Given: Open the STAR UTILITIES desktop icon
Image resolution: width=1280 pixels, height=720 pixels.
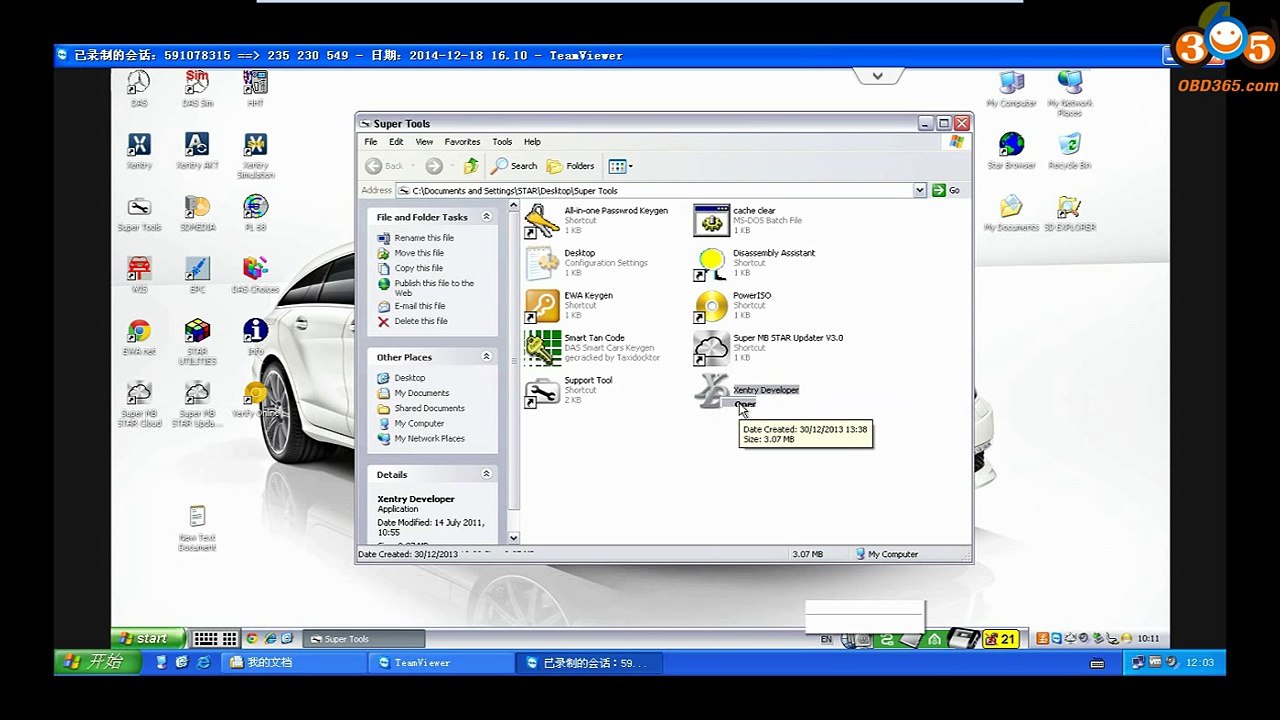Looking at the screenshot, I should (x=197, y=341).
